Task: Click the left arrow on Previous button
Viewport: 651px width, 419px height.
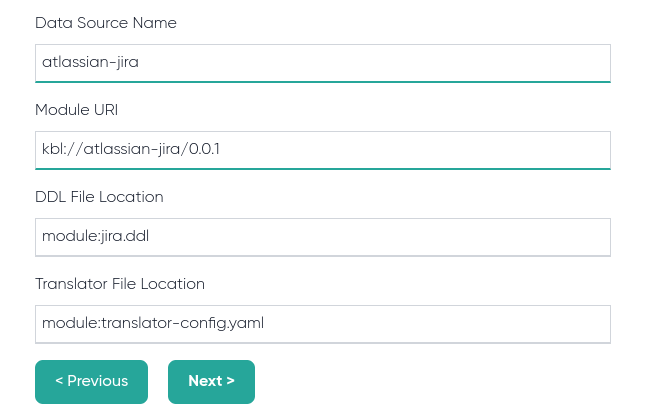Action: [x=59, y=380]
